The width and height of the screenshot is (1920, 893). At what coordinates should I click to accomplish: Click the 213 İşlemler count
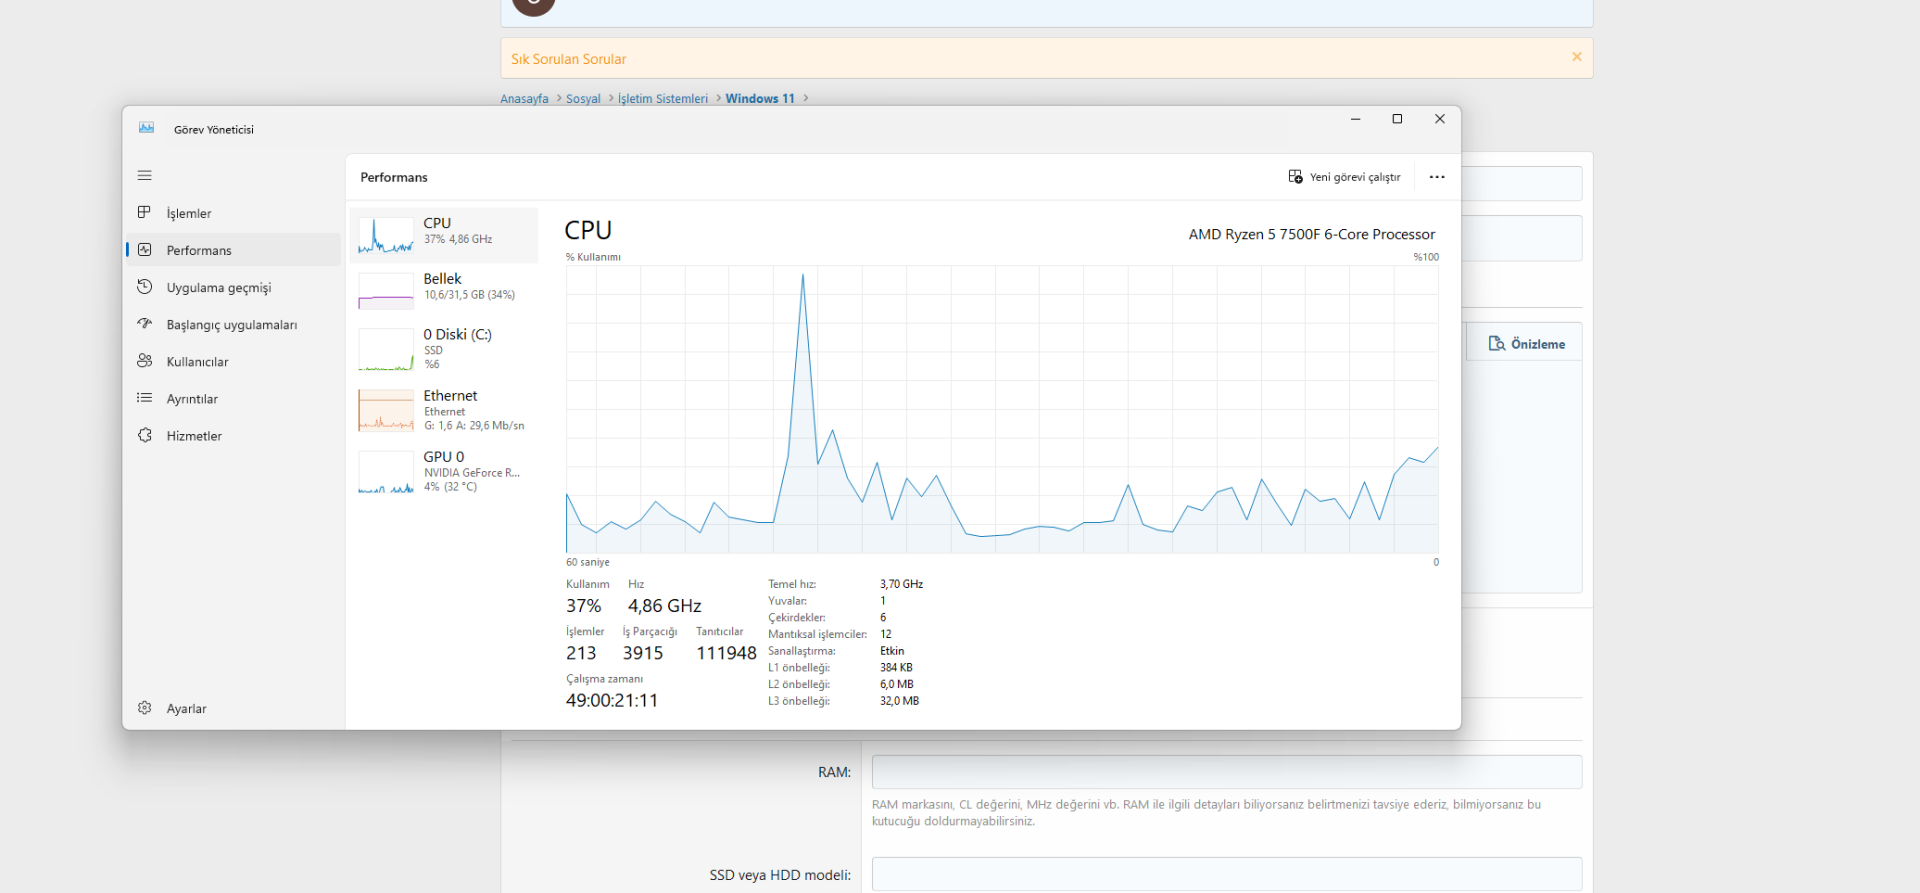click(581, 653)
